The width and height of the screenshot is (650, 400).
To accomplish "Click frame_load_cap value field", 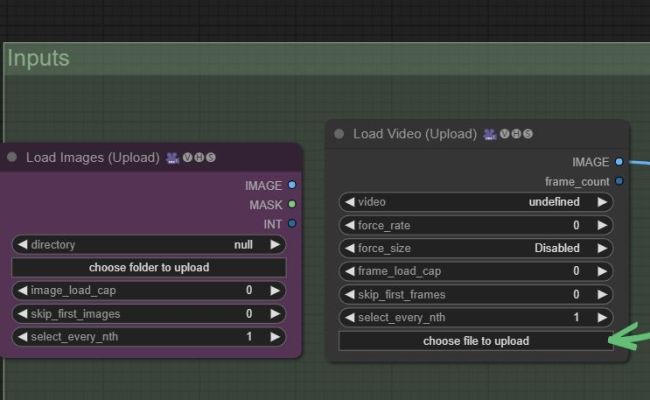I will pyautogui.click(x=475, y=271).
